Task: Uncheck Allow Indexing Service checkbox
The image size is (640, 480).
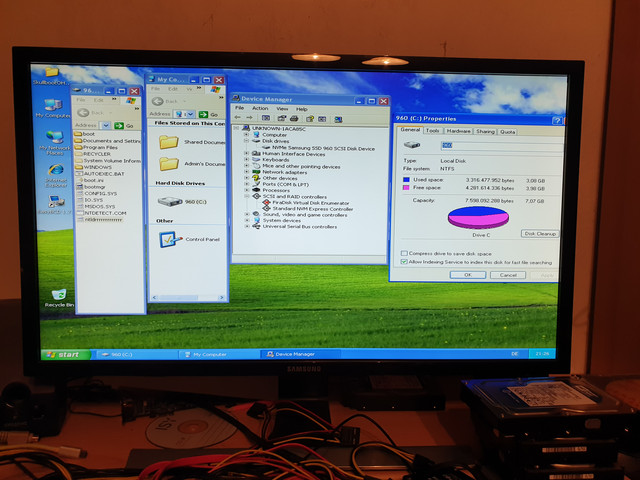Action: pos(404,262)
